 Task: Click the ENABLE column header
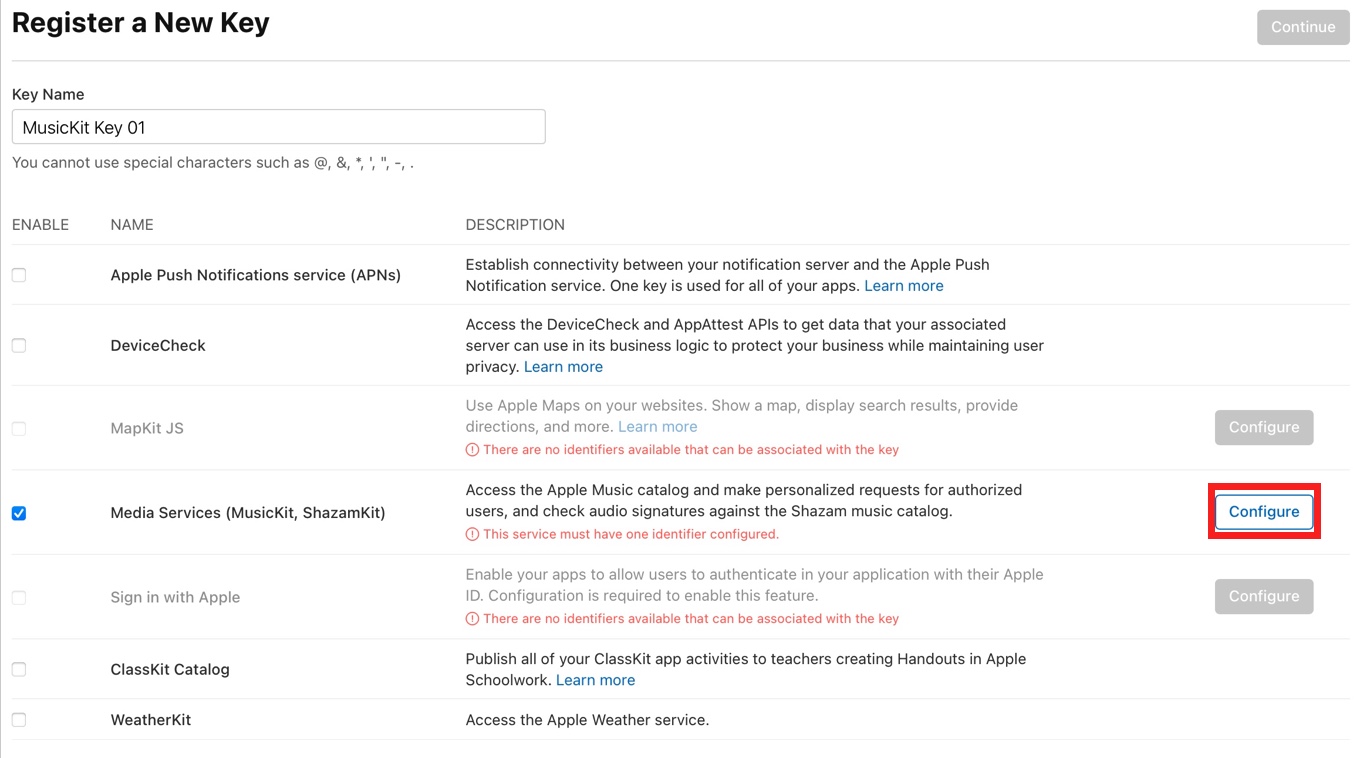pyautogui.click(x=40, y=225)
